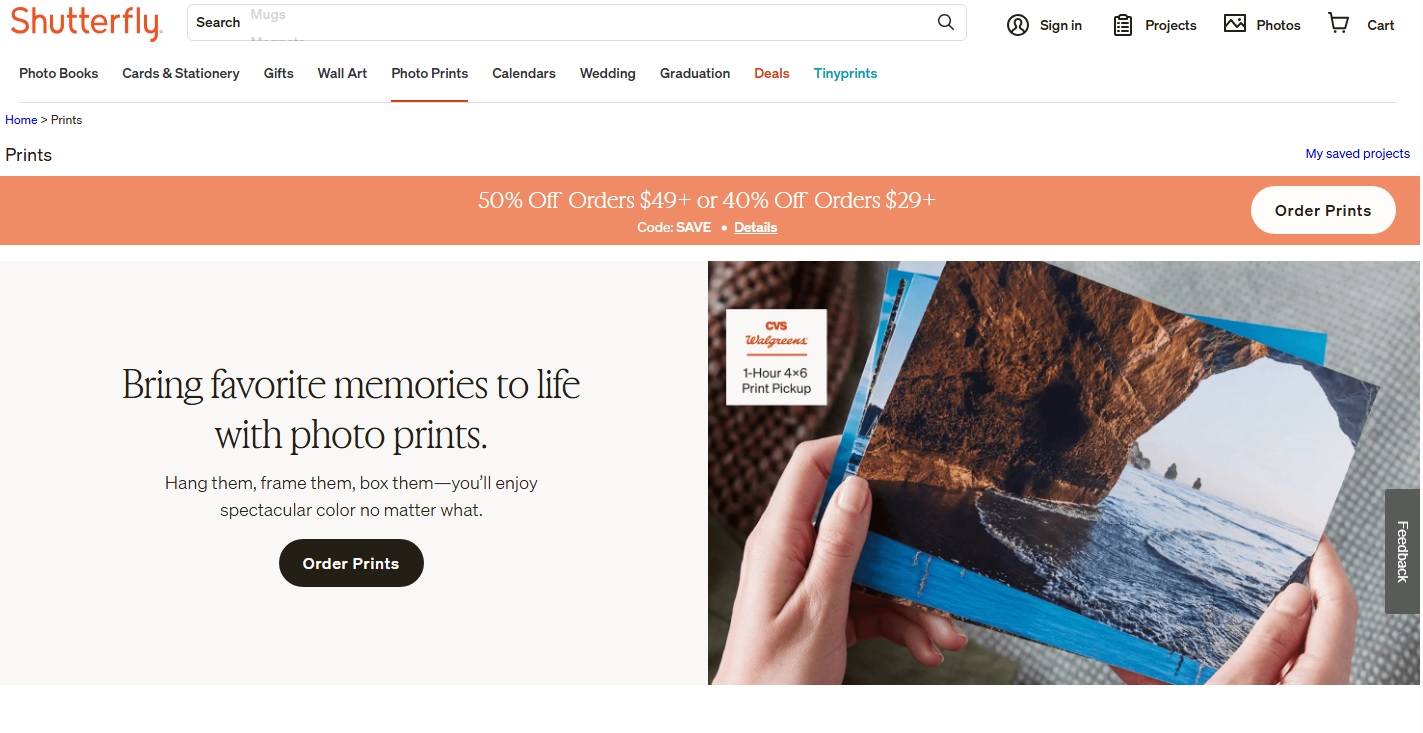Open the Projects clipboard icon
The height and width of the screenshot is (733, 1423).
click(1123, 25)
